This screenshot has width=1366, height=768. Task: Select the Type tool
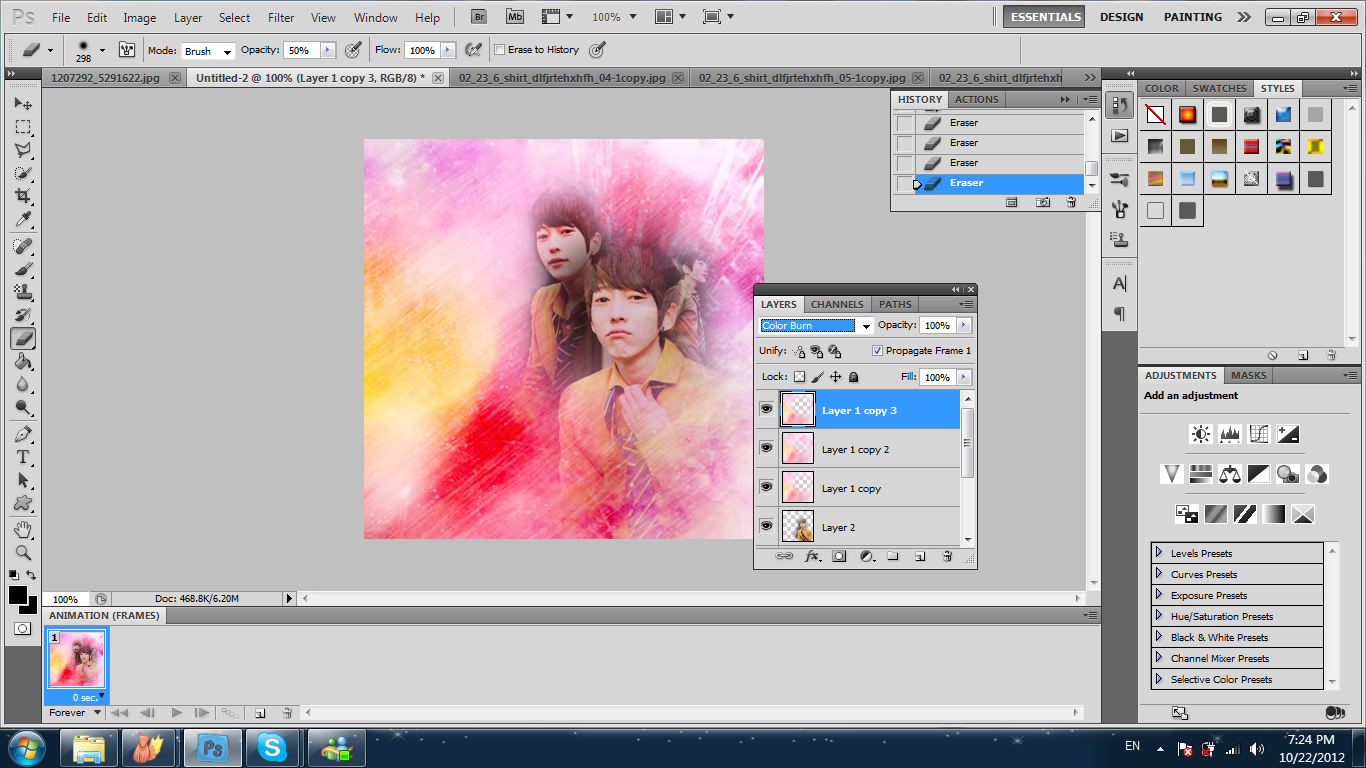tap(23, 457)
